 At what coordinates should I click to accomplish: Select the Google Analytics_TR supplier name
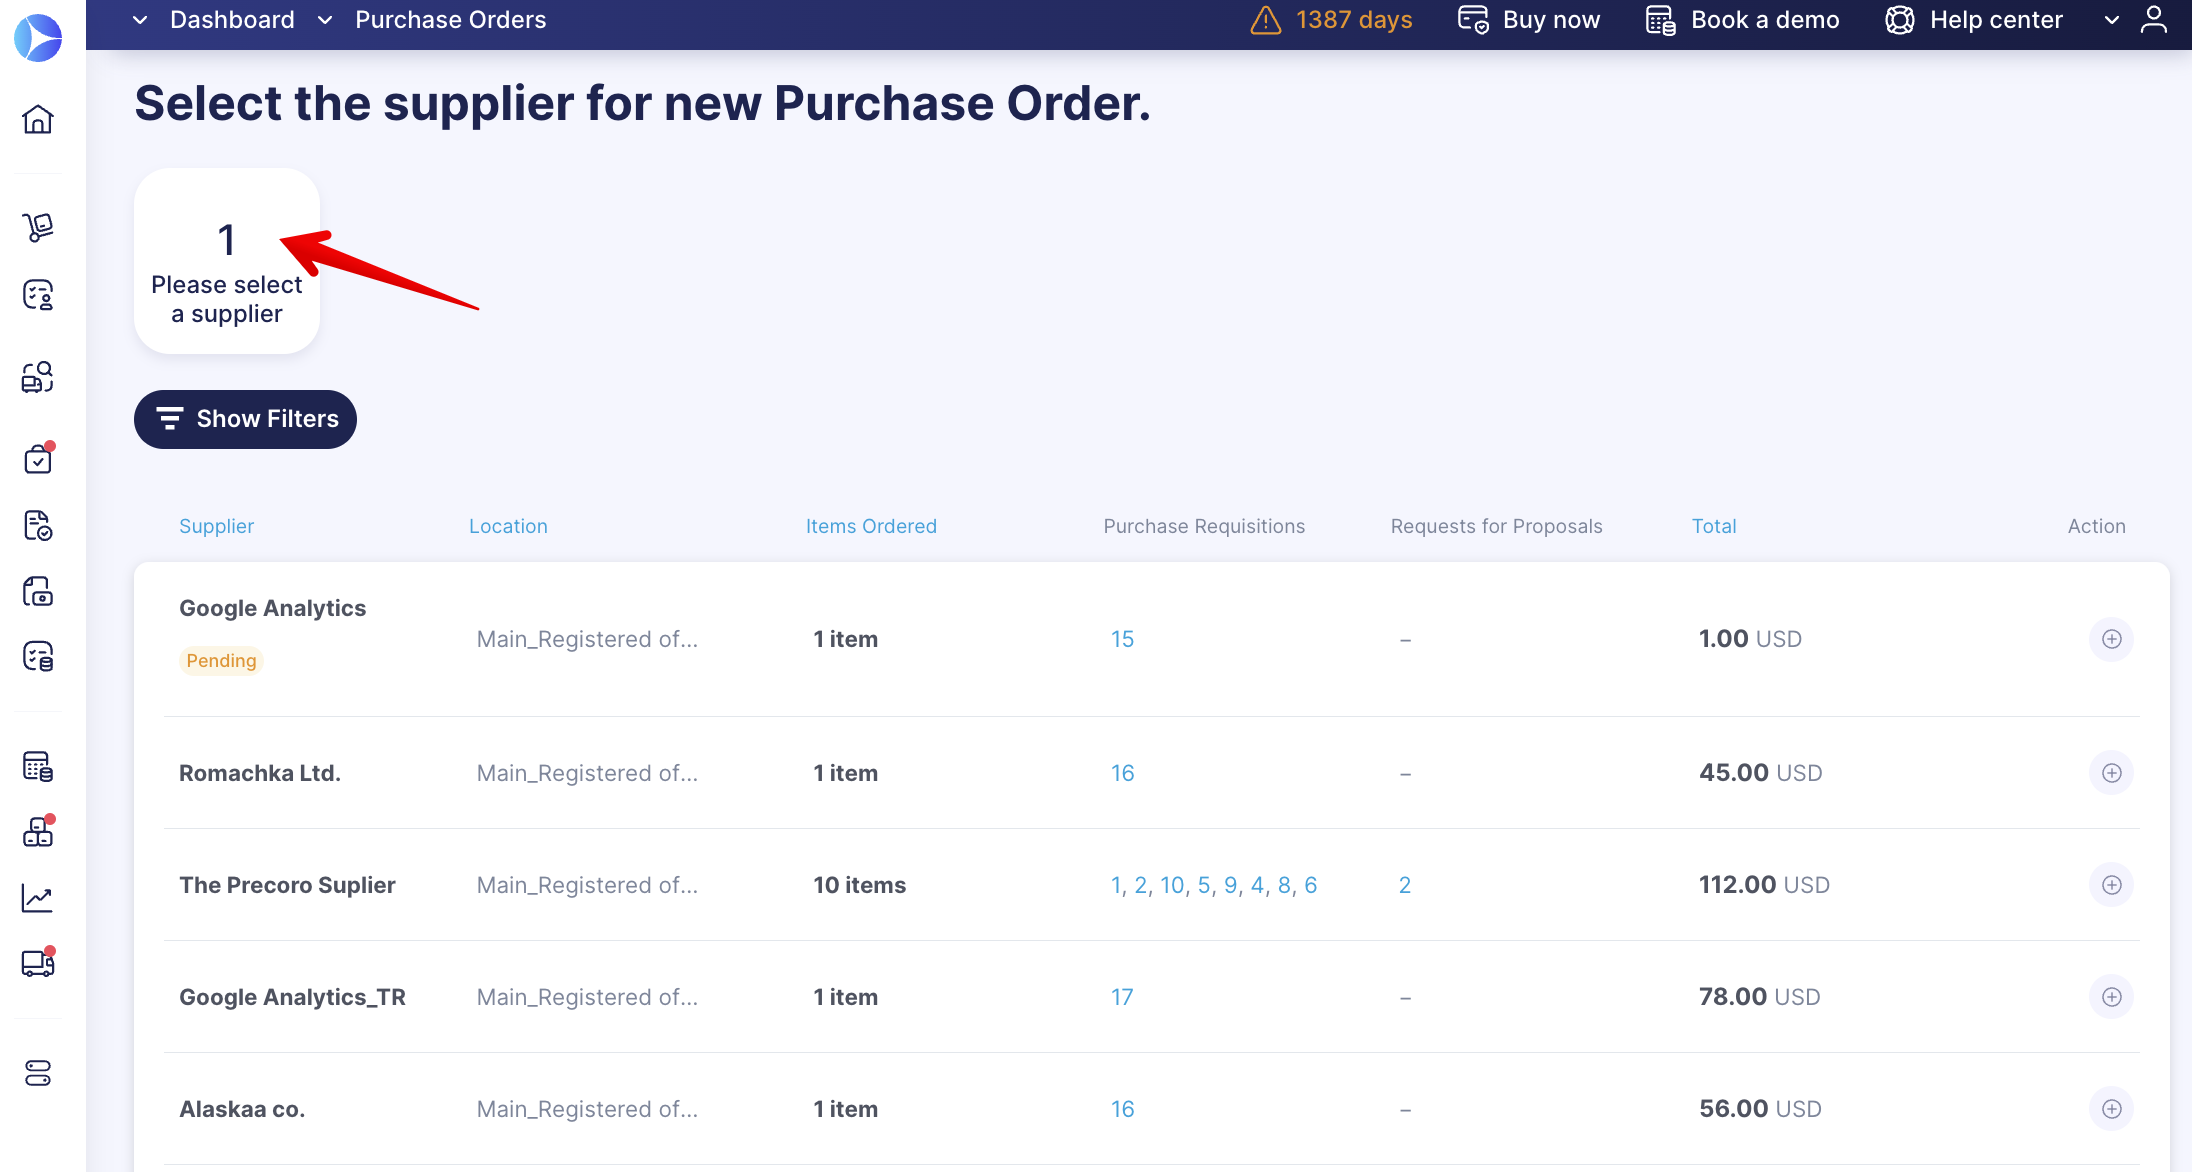(292, 997)
